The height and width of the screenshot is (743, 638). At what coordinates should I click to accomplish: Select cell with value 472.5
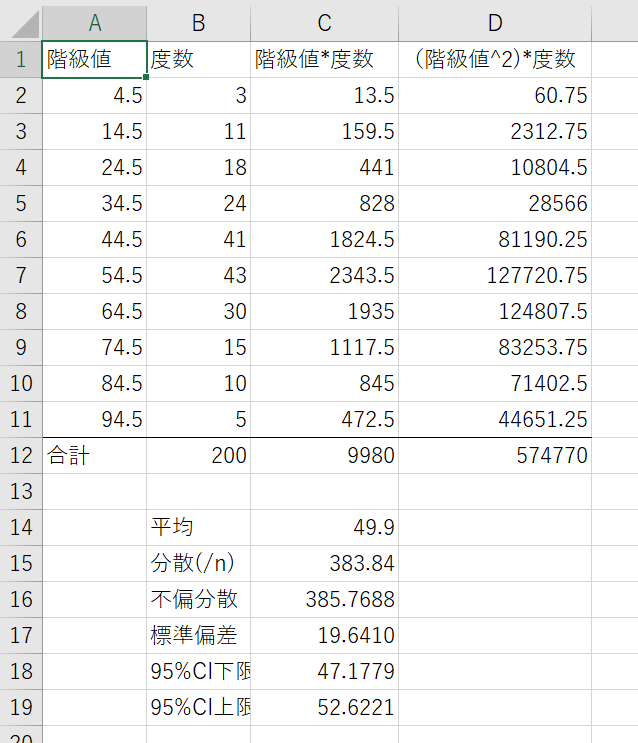coord(324,419)
